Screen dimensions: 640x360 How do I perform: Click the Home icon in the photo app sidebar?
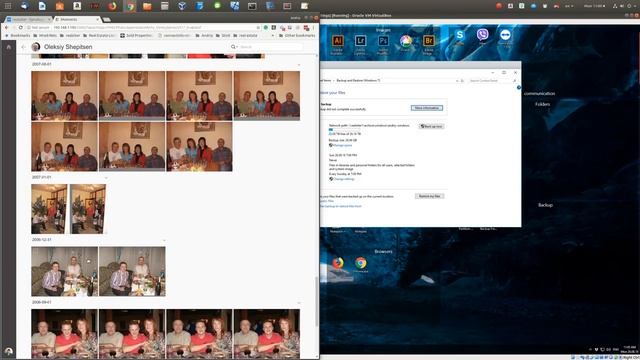pyautogui.click(x=9, y=47)
